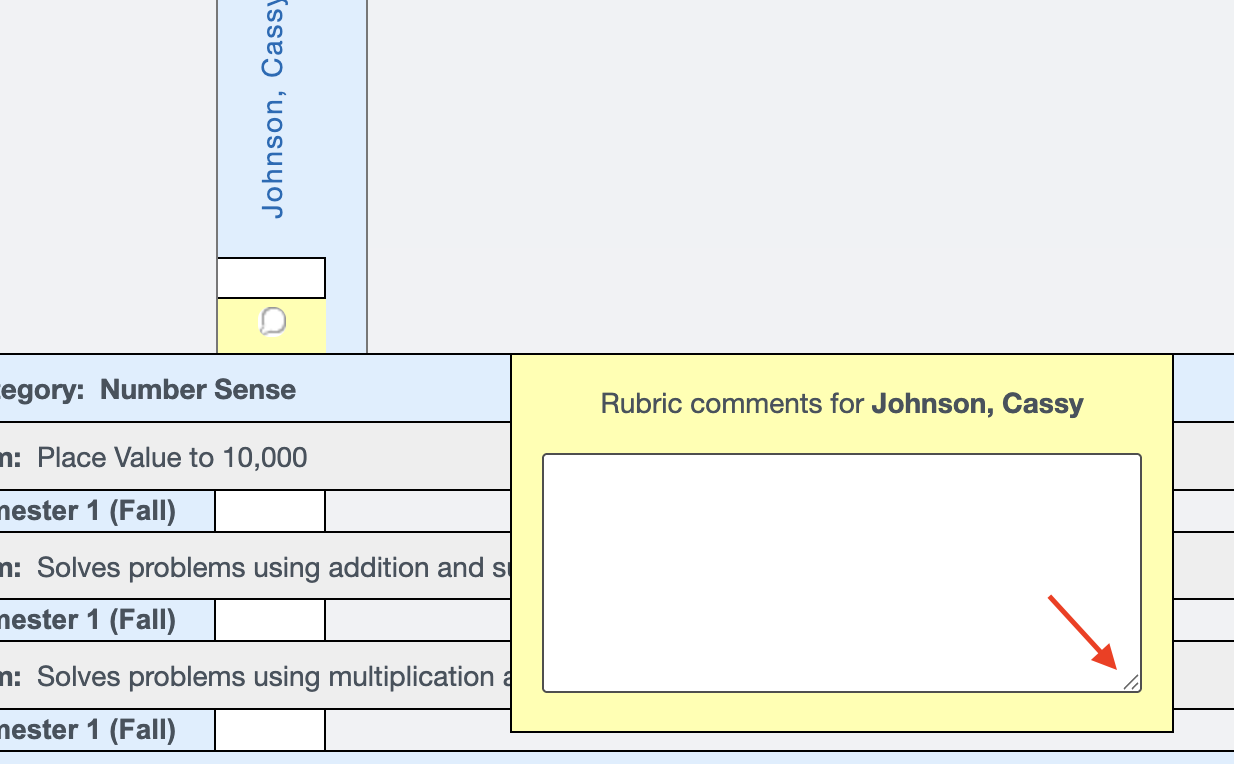Image resolution: width=1234 pixels, height=764 pixels.
Task: Click the bold Johnson, Cassy name in popup
Action: [978, 404]
